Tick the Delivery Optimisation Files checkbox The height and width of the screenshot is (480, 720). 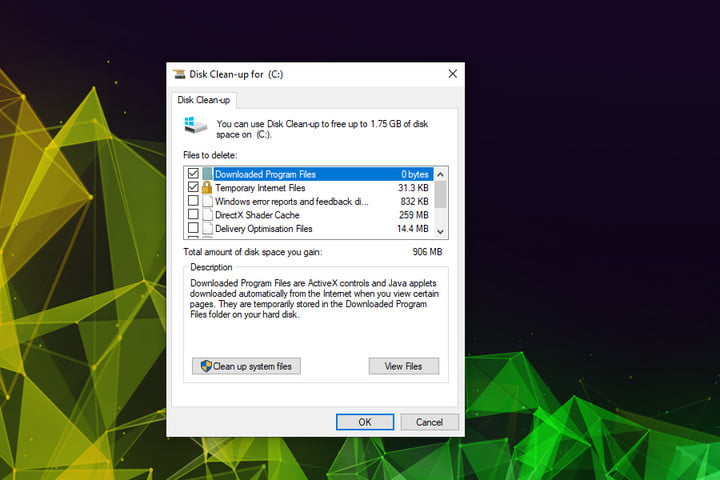pos(193,228)
